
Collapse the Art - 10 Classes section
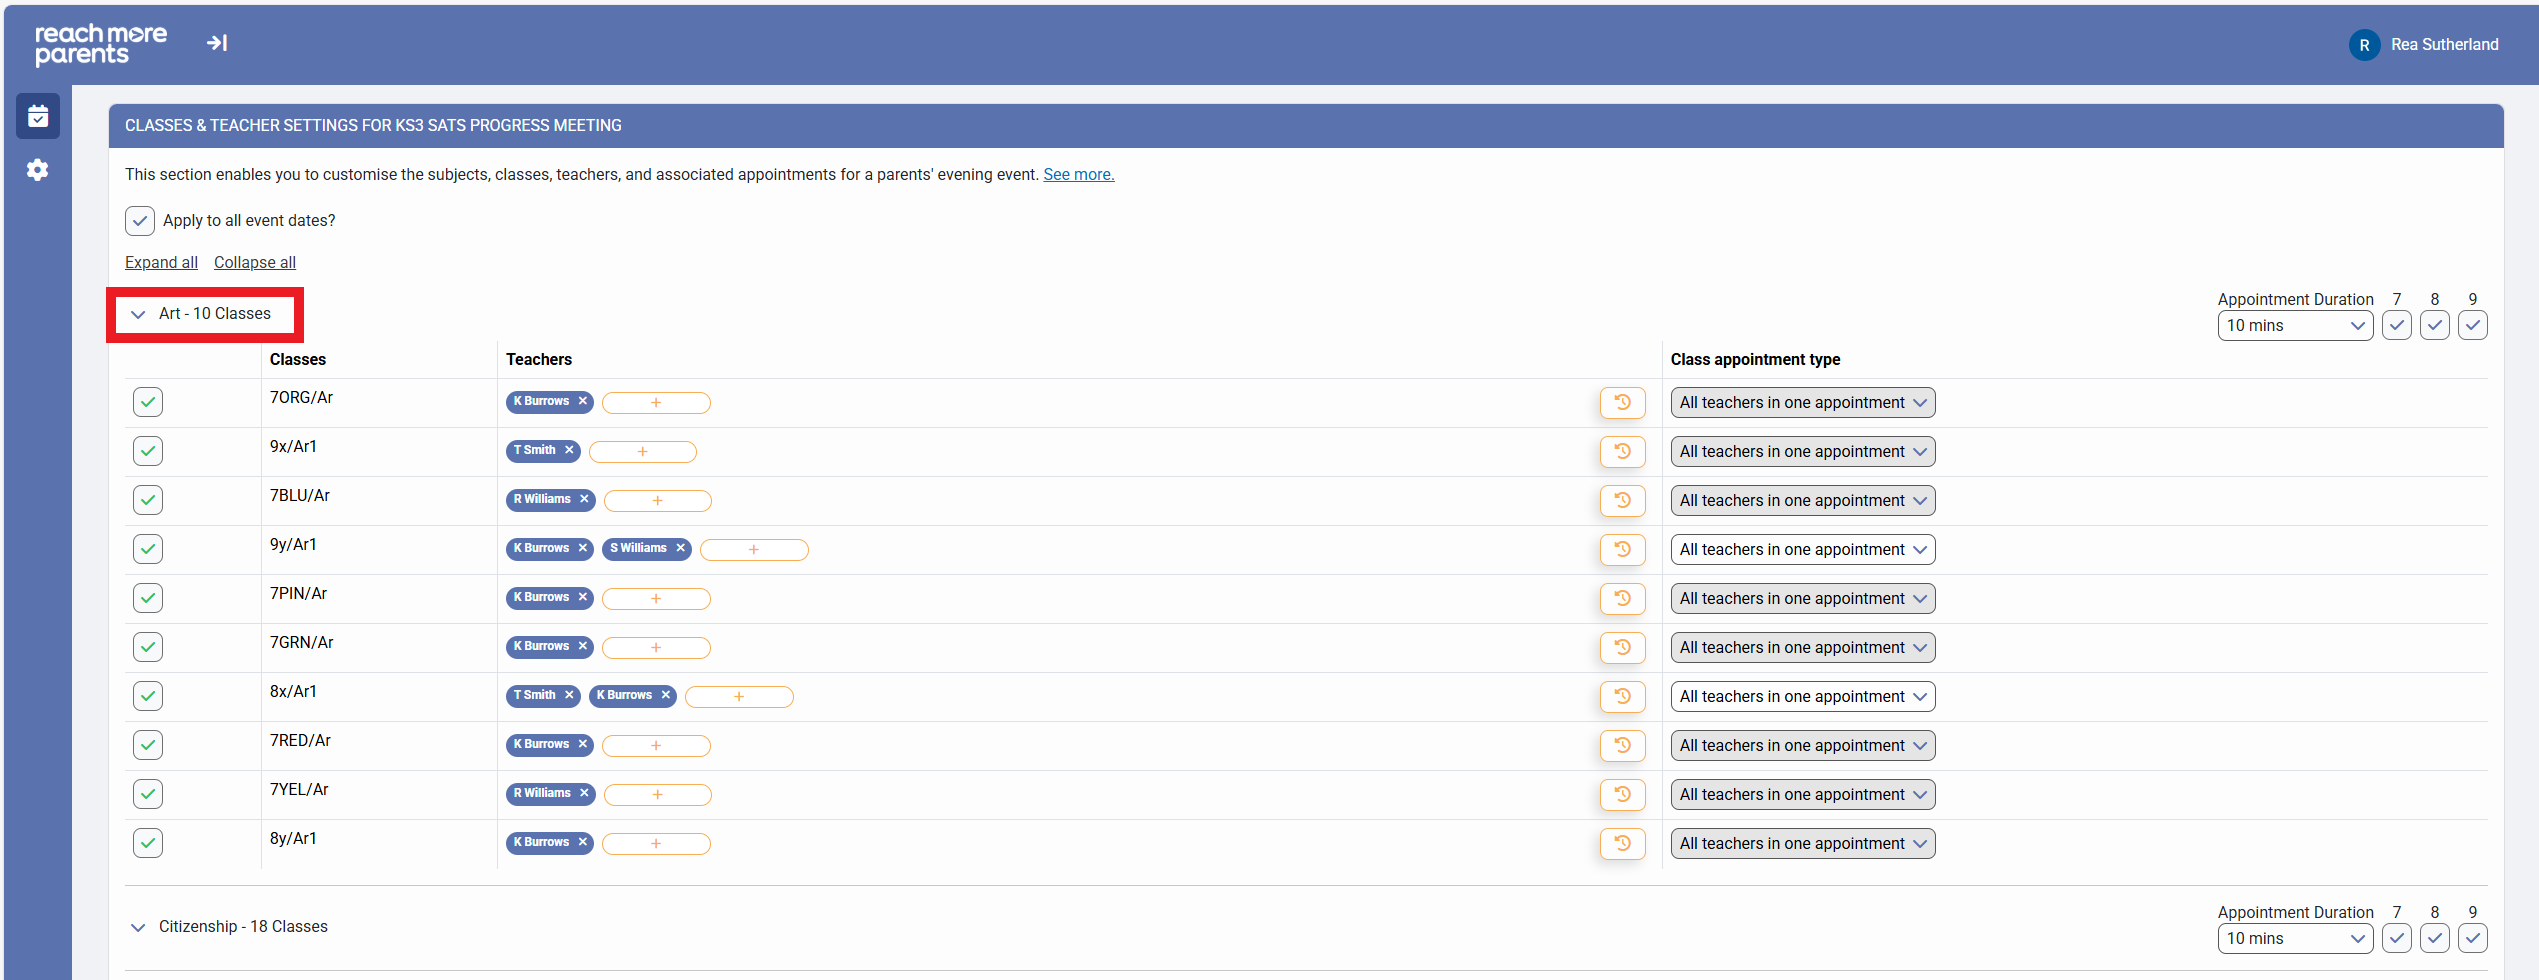(138, 314)
